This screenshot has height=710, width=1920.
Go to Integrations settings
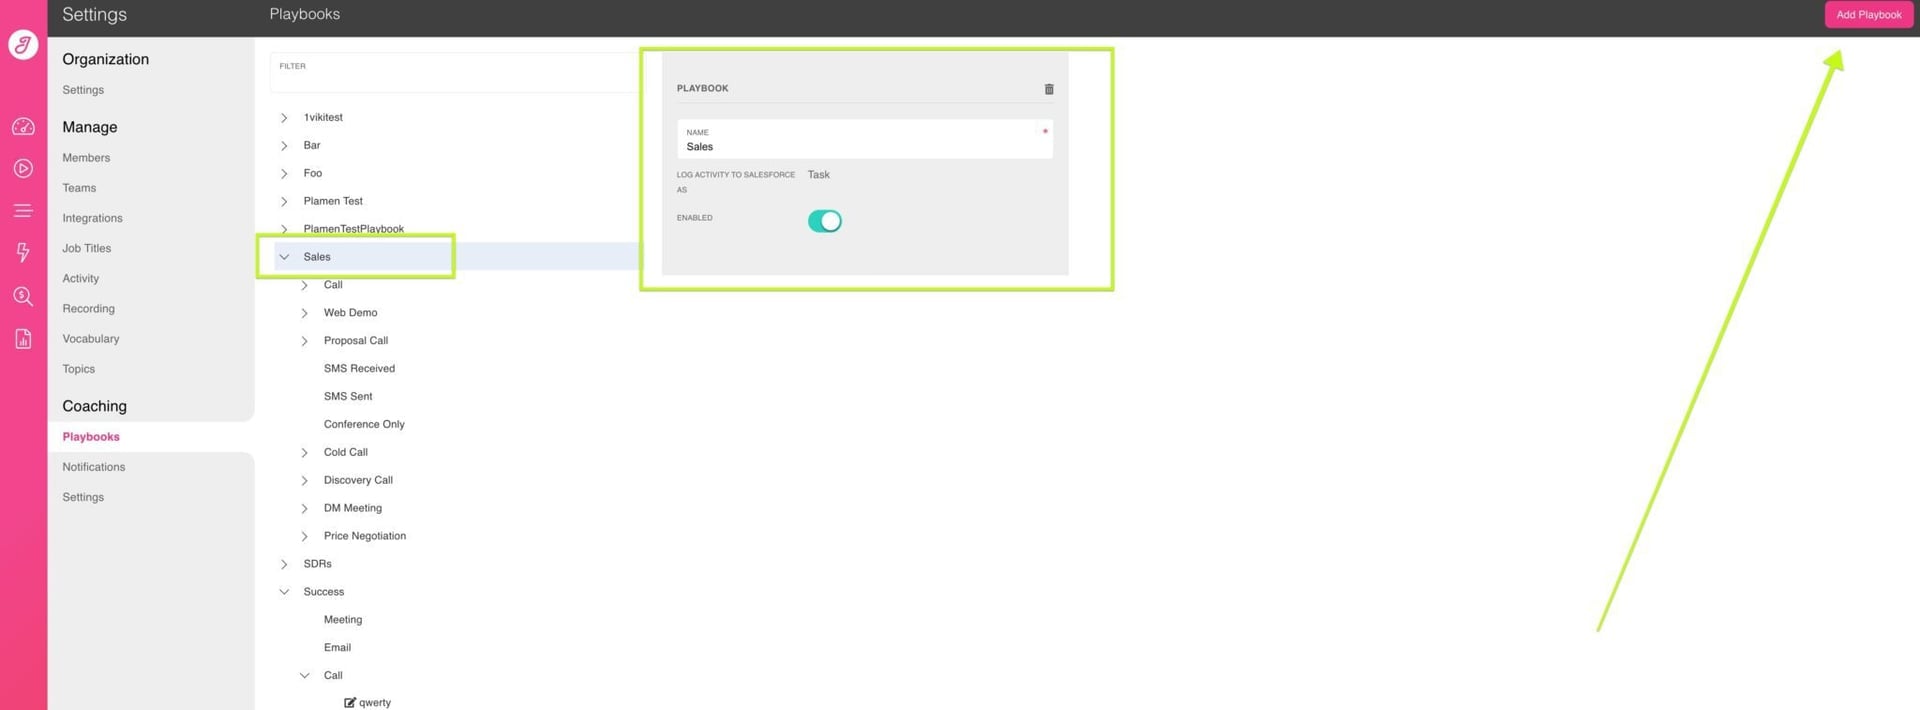click(x=92, y=218)
